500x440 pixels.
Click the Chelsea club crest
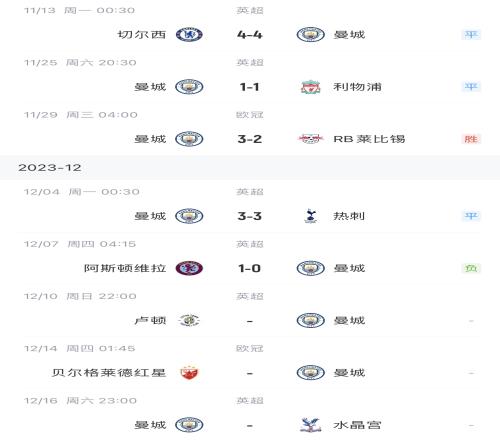click(189, 35)
